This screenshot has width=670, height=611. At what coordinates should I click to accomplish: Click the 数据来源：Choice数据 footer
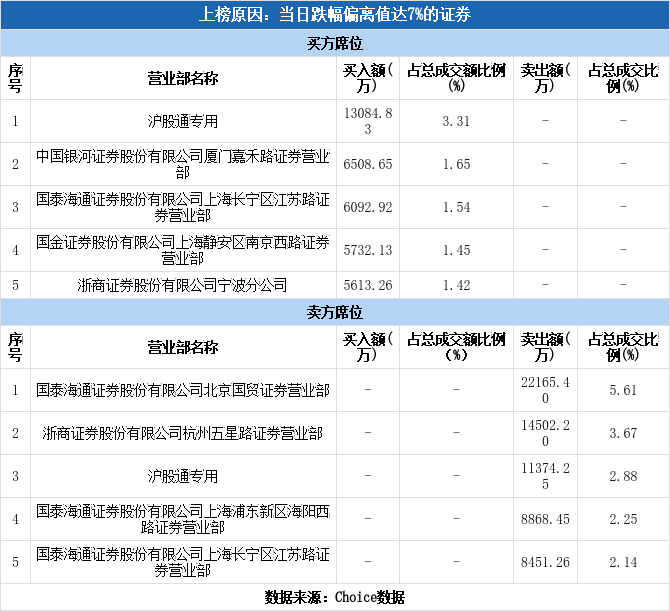tap(335, 597)
